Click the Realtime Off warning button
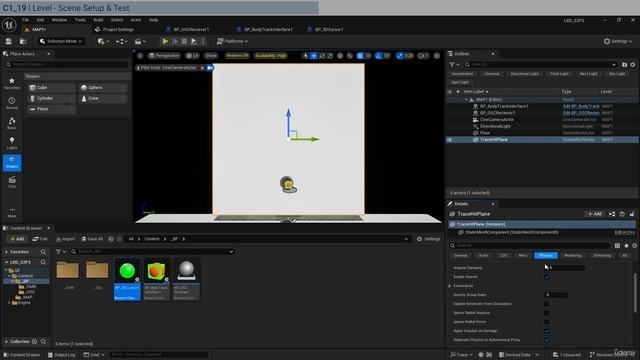 (237, 56)
